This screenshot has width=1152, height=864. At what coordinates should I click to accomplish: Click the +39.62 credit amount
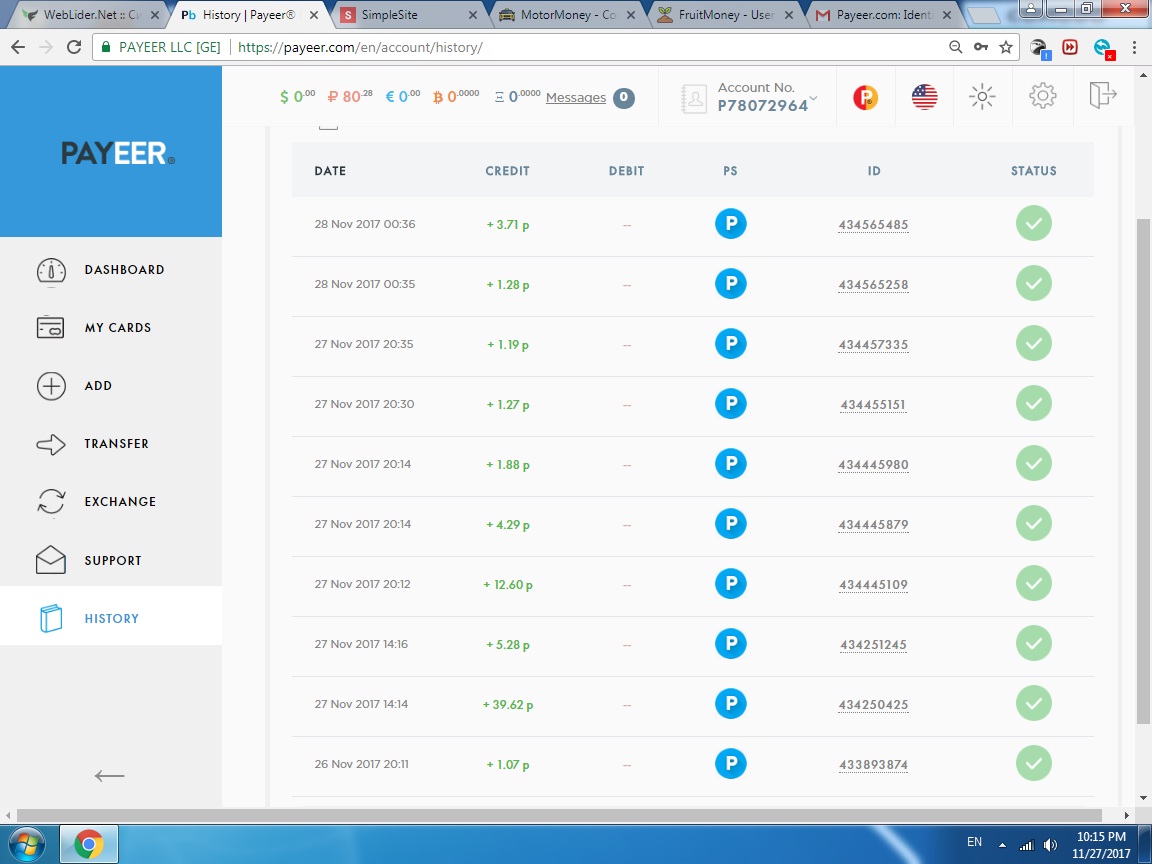(508, 705)
